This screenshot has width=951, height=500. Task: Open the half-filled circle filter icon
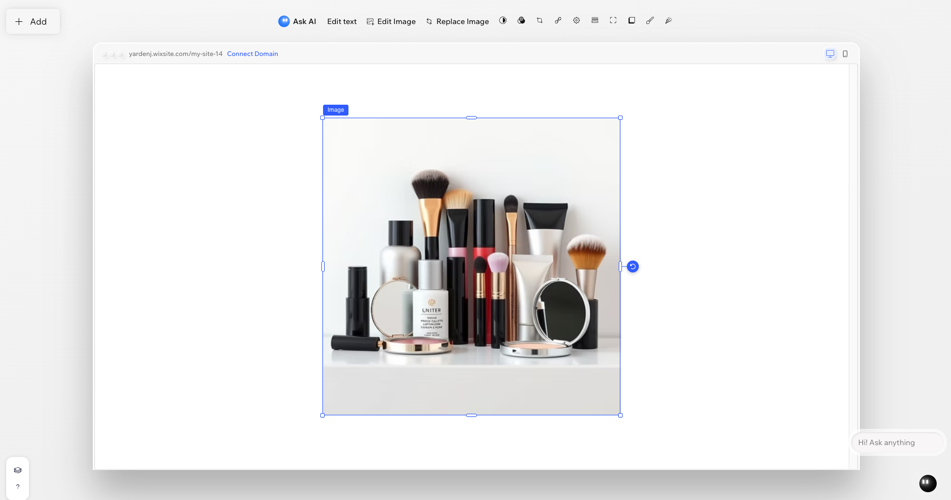[503, 20]
